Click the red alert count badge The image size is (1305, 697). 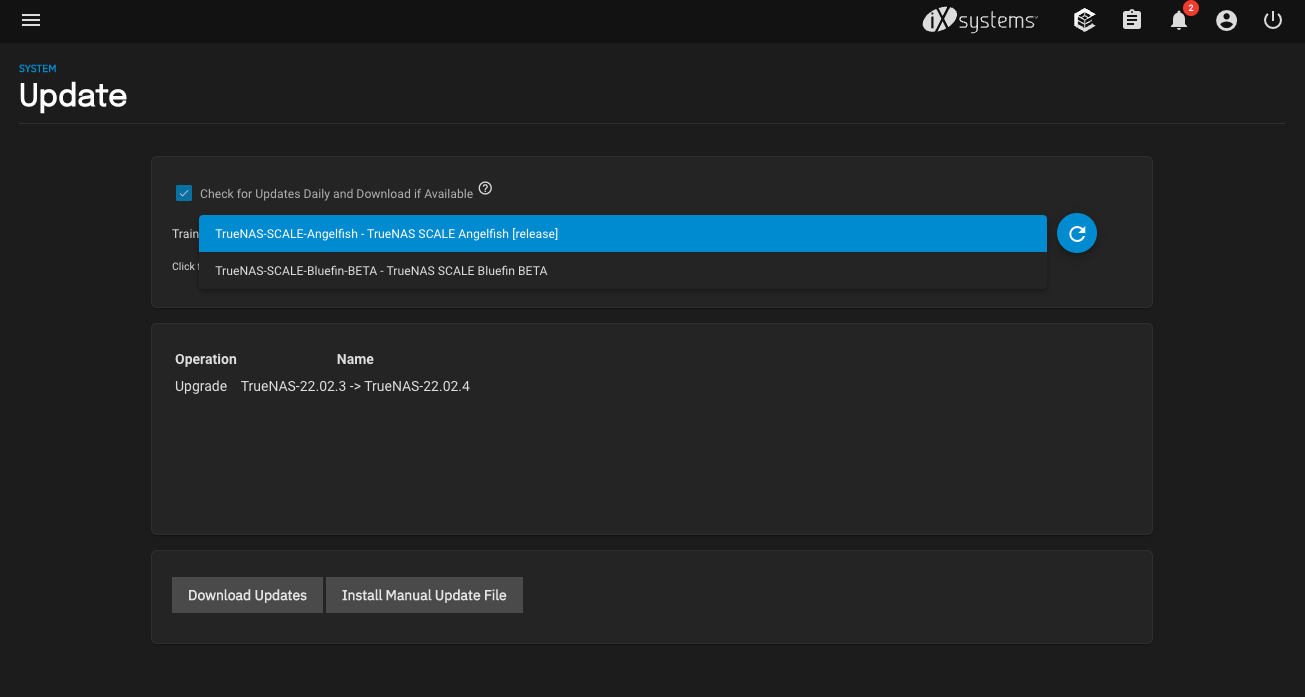[1190, 9]
